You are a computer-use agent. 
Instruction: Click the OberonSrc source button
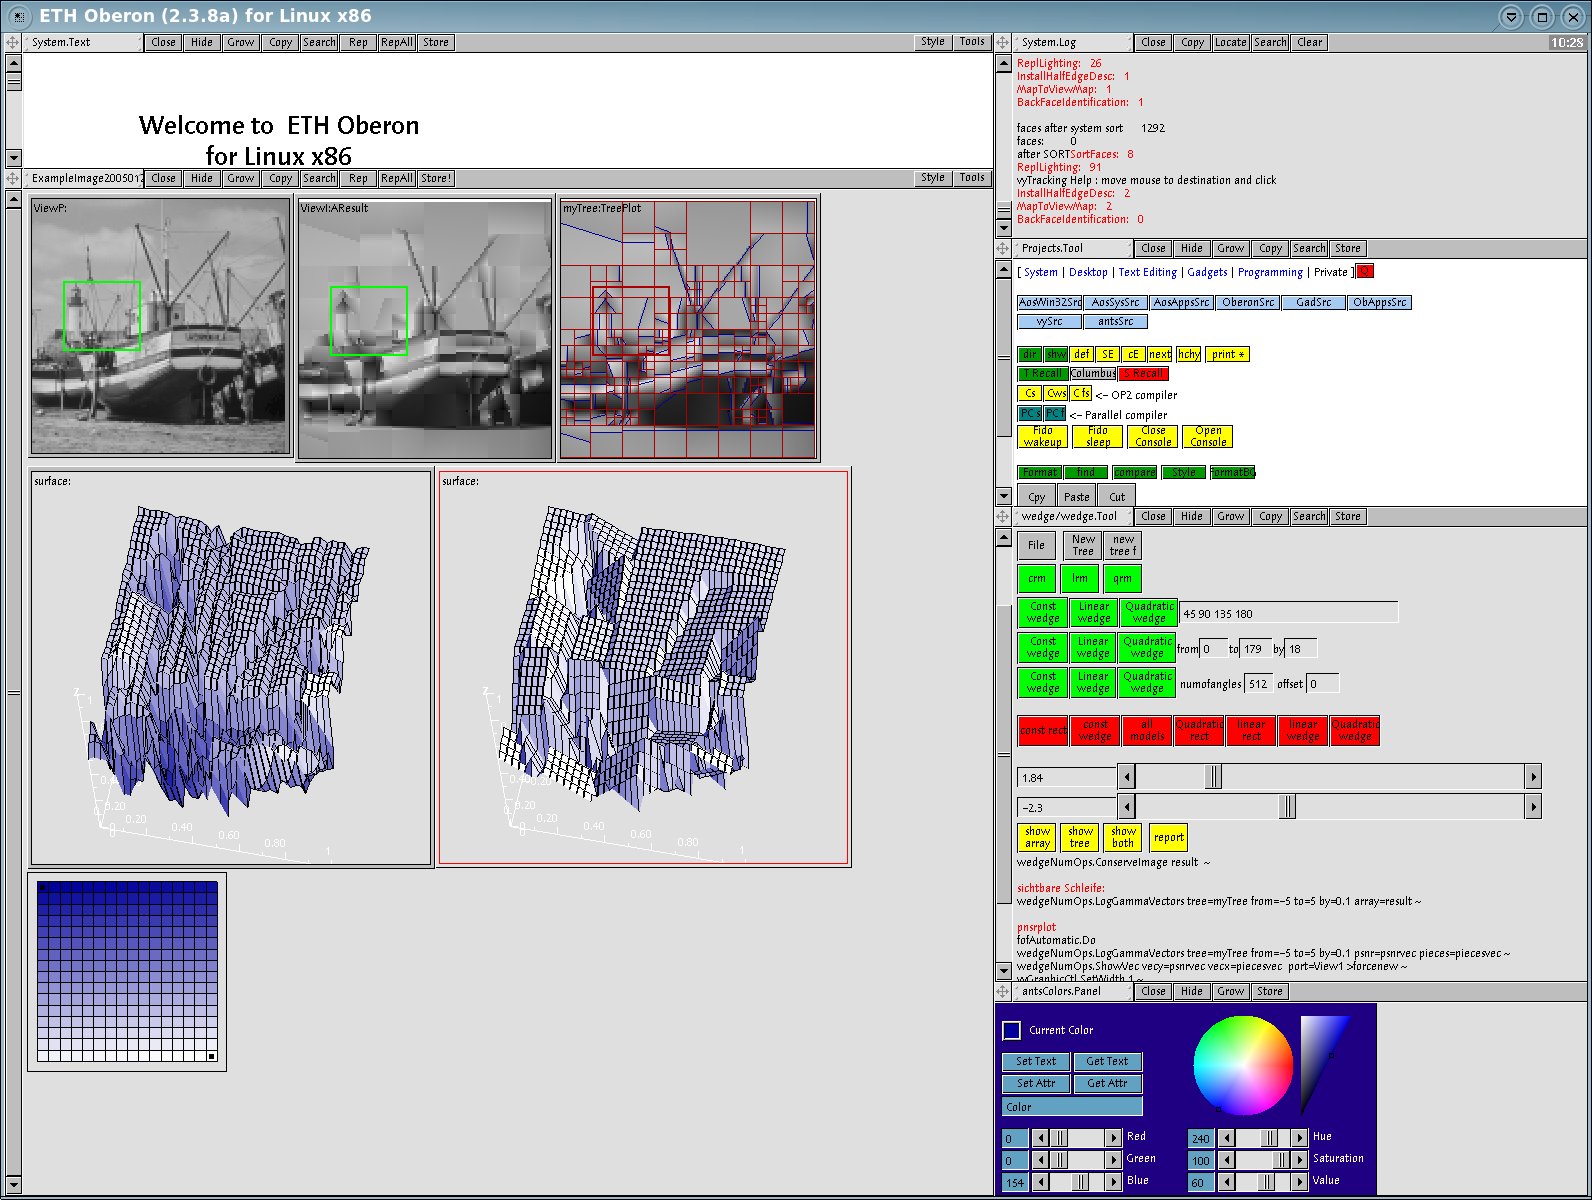click(1248, 302)
